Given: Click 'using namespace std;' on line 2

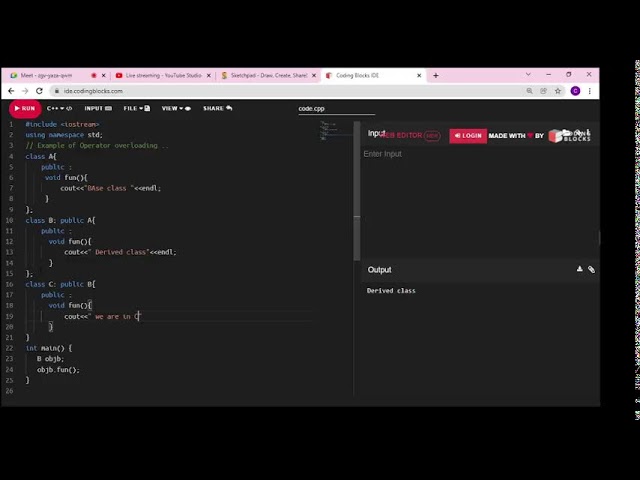Looking at the screenshot, I should (64, 135).
